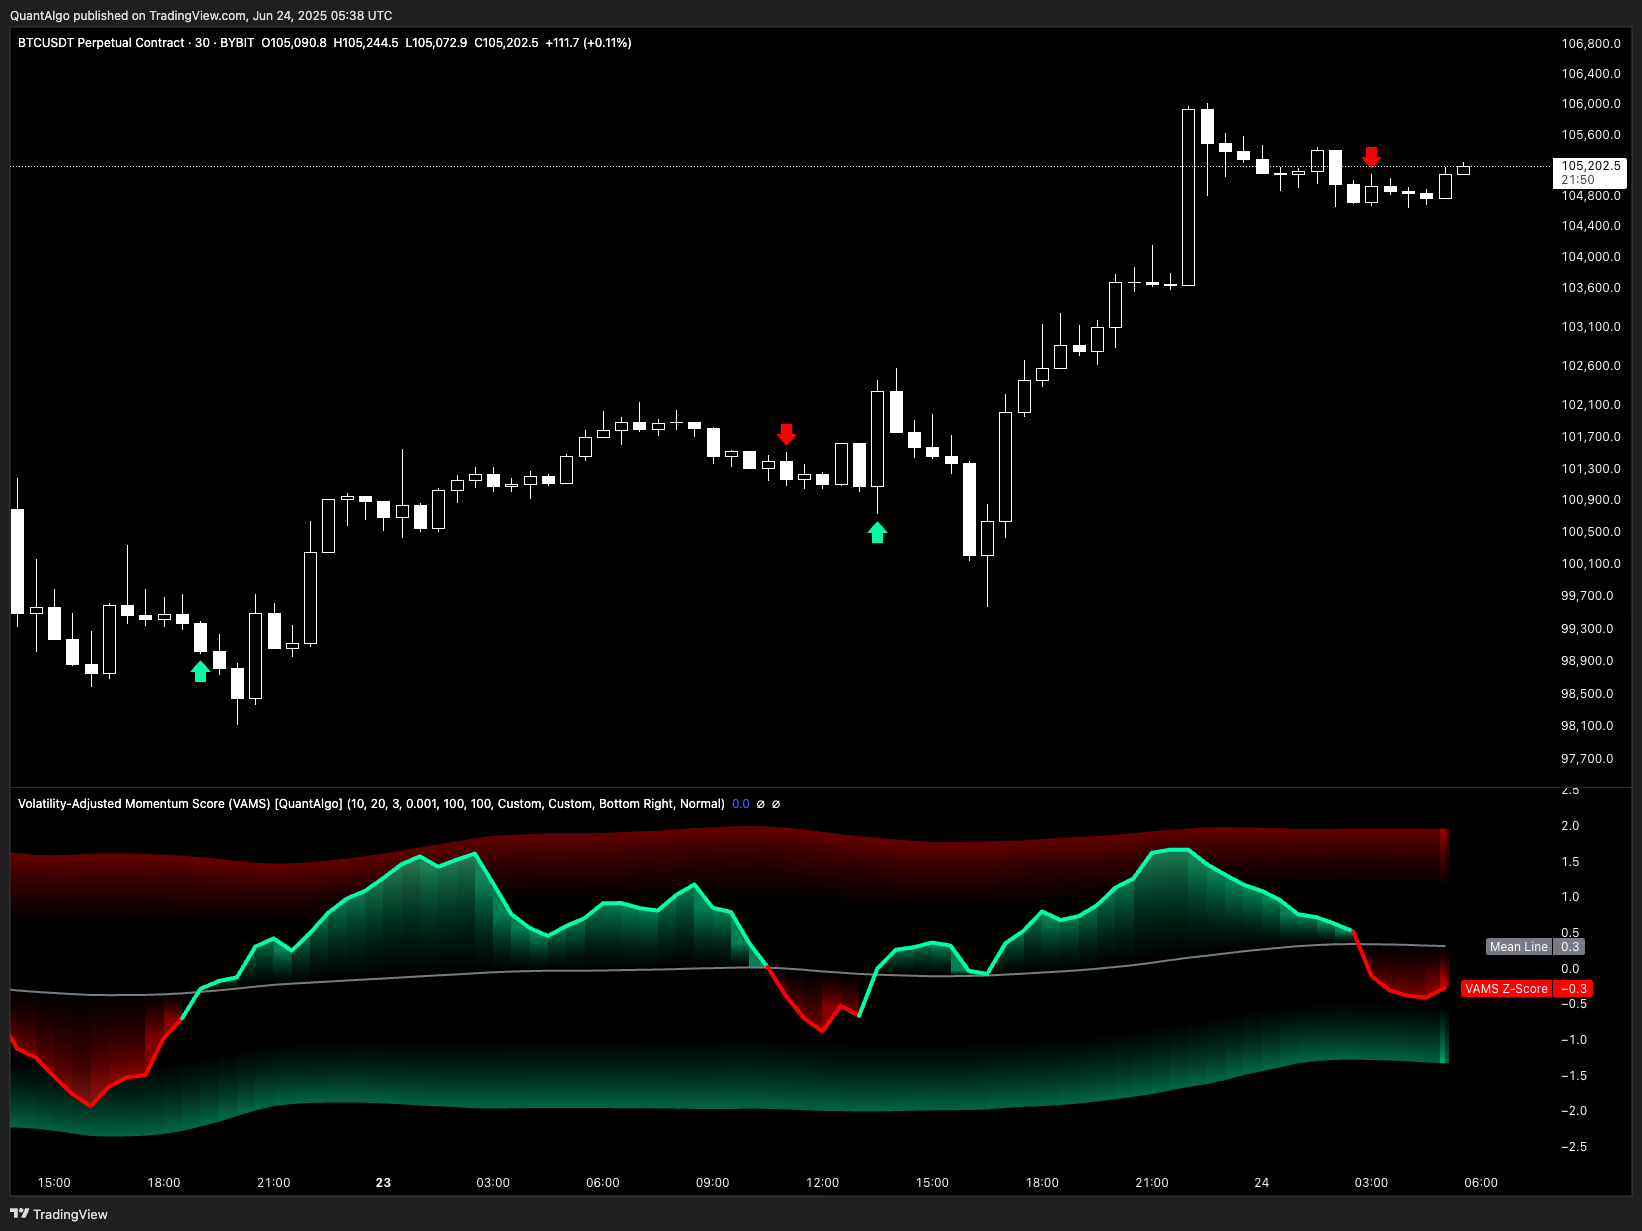Click the blue 0.0 value in indicator legend
Screen dimensions: 1642x1231
click(741, 804)
